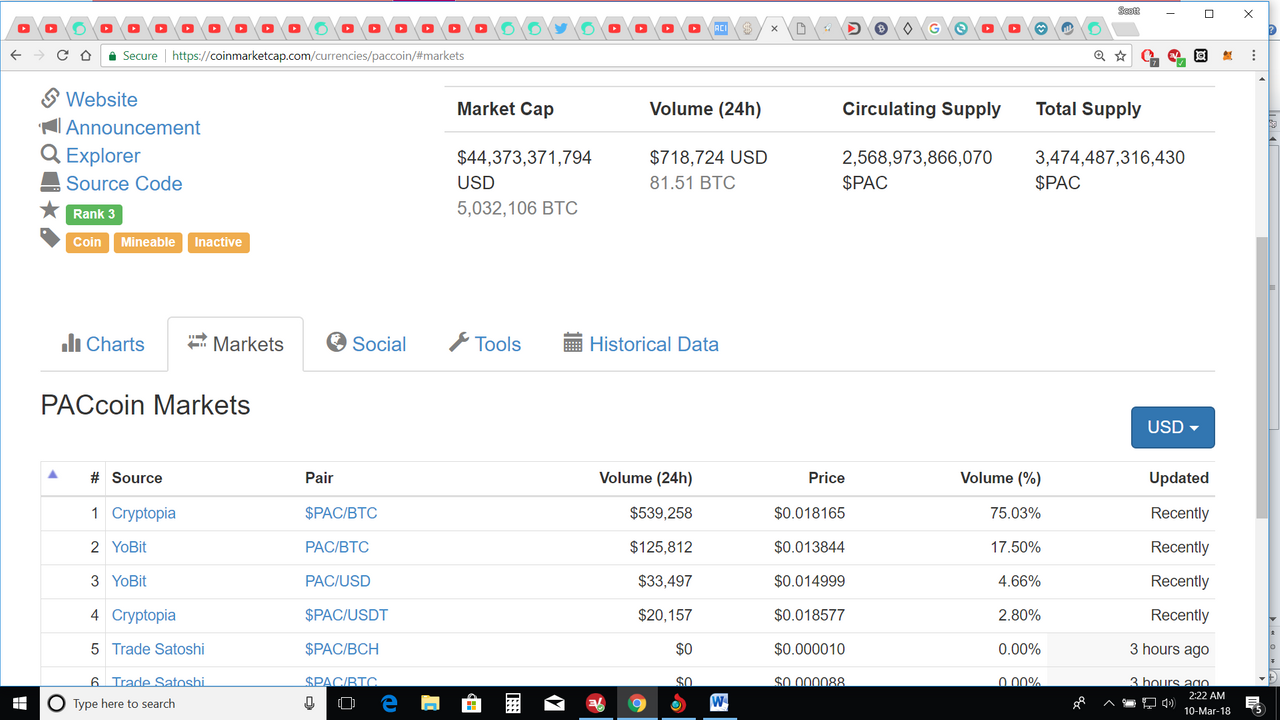Sort table by Source column
The image size is (1280, 720).
coord(137,478)
